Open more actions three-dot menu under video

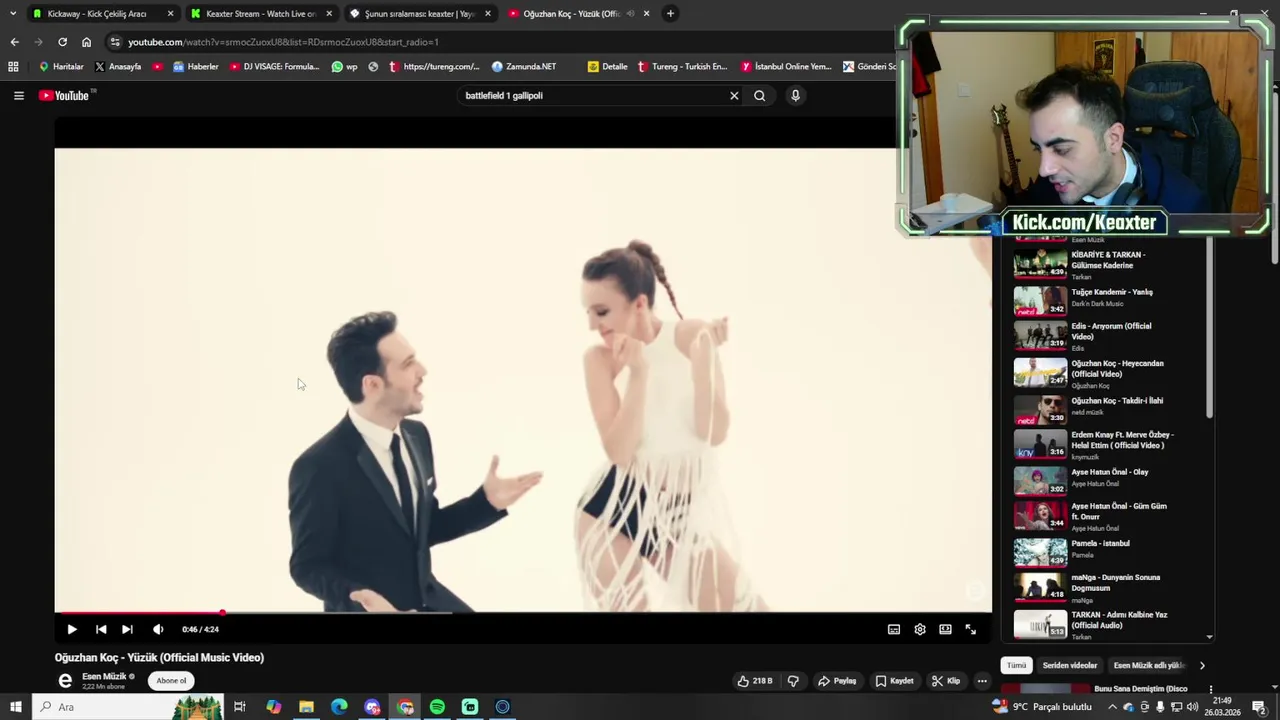coord(982,681)
